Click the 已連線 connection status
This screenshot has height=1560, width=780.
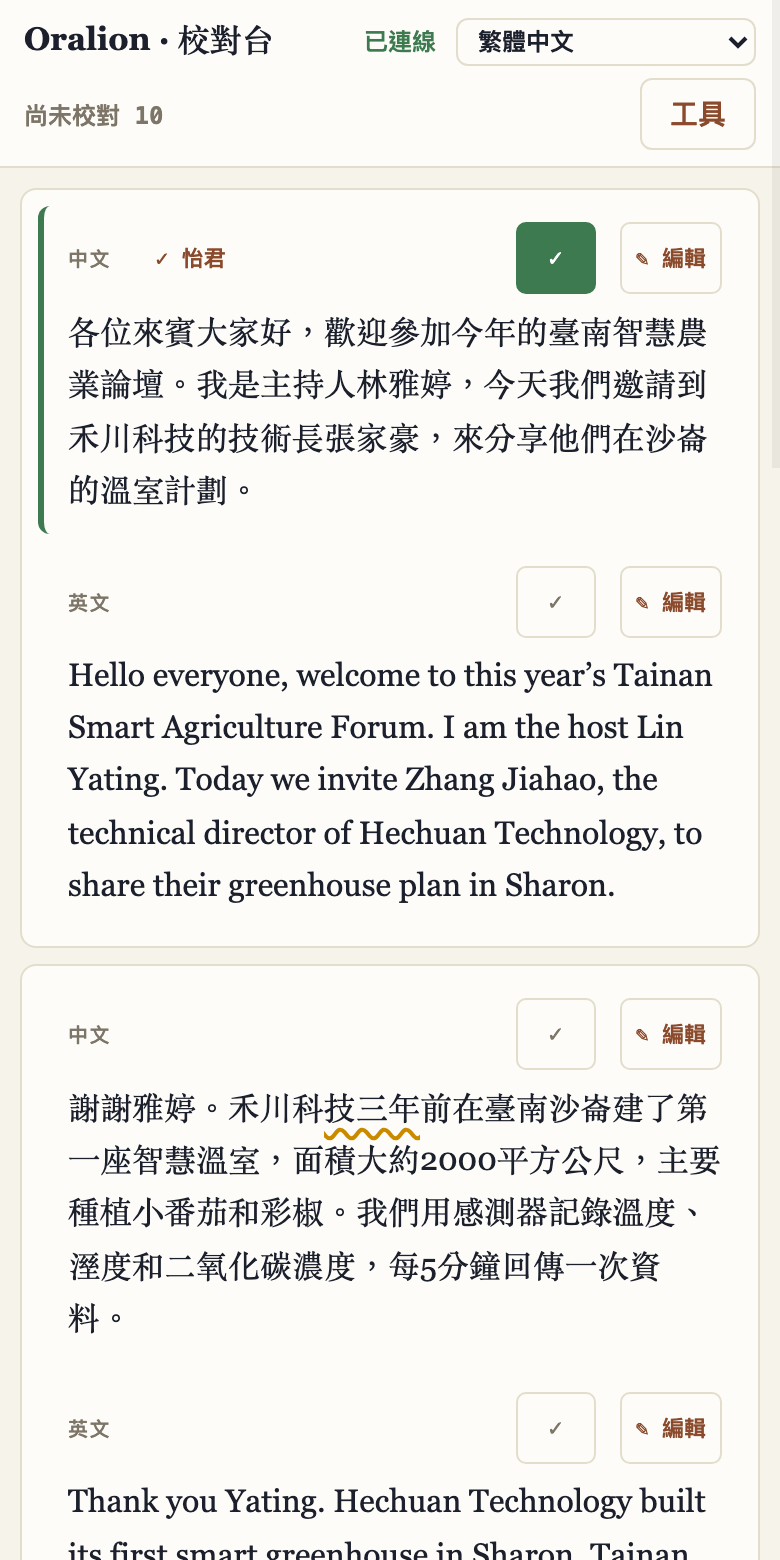point(400,42)
